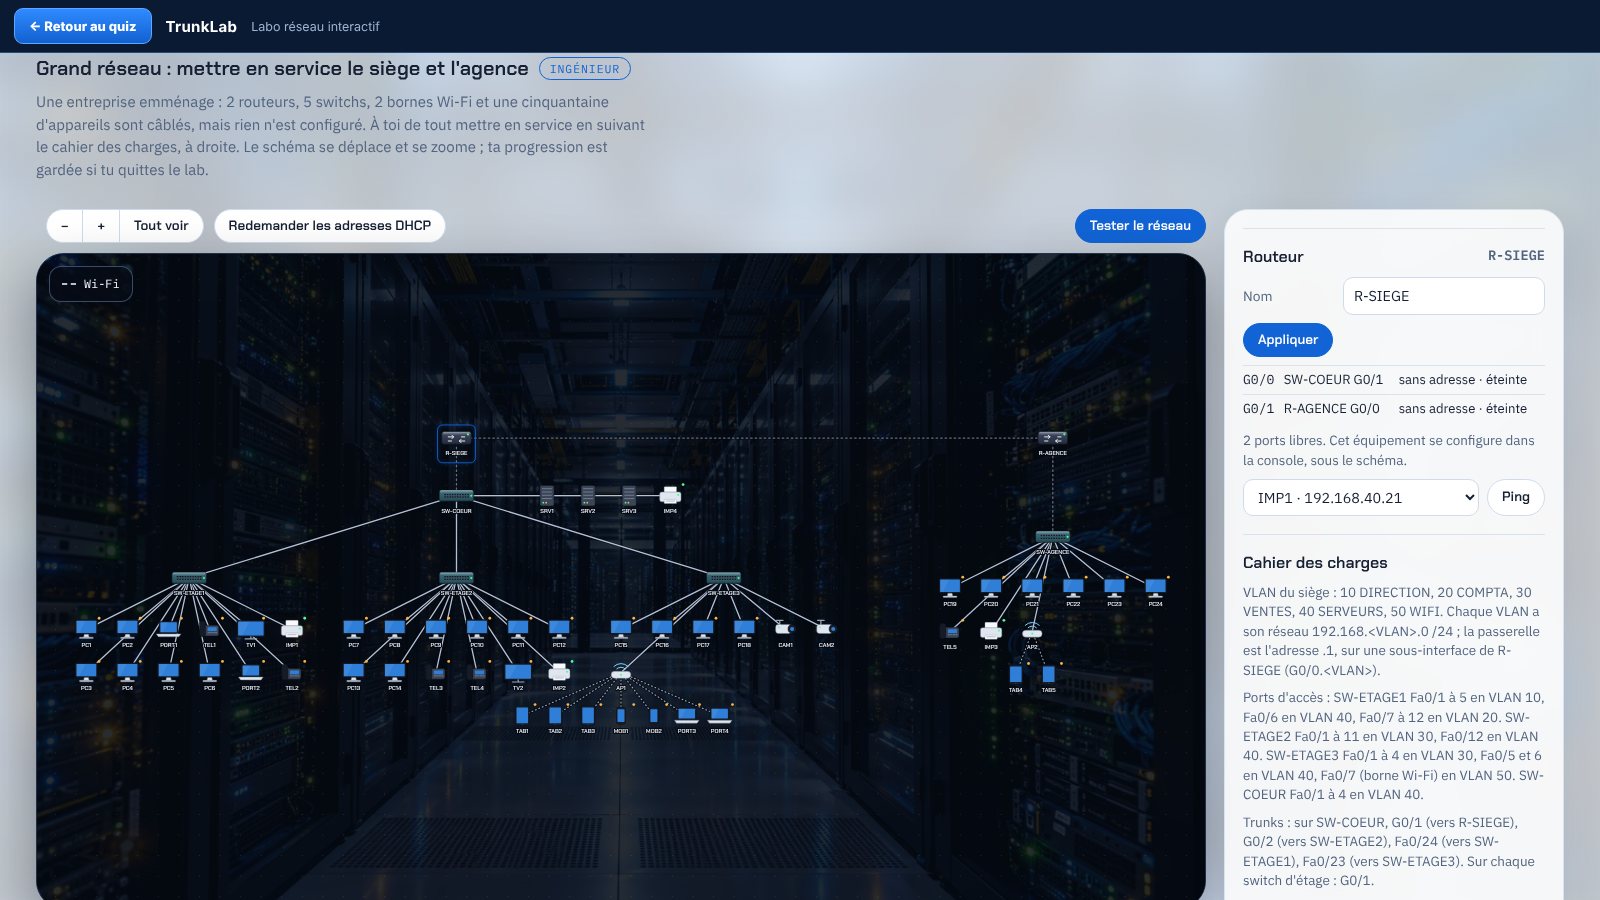Select the SW-ETAGE1 switch icon

[x=189, y=577]
